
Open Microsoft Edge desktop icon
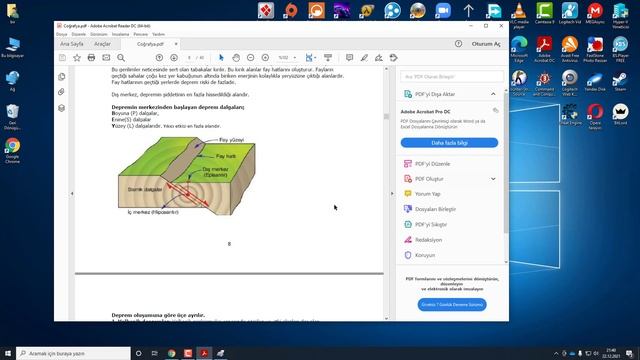click(519, 49)
